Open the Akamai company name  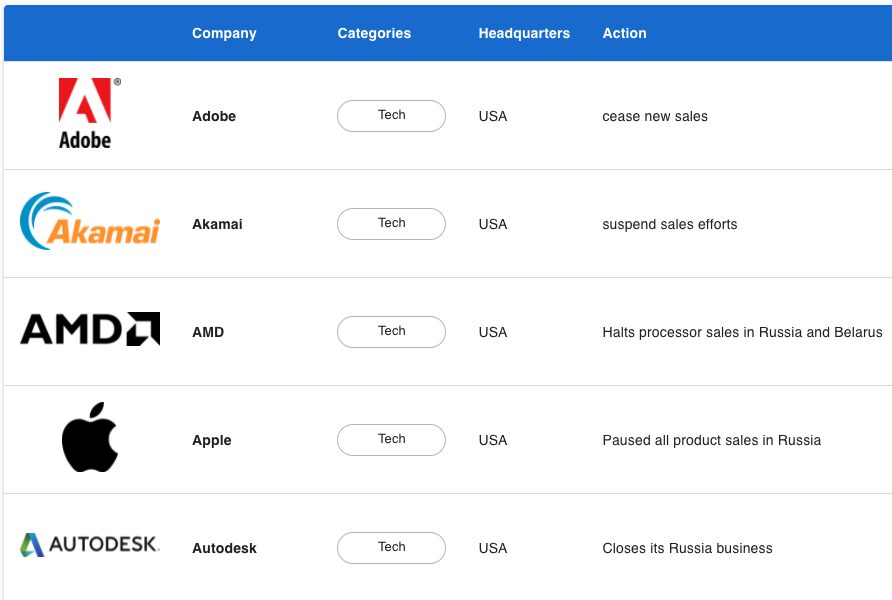click(217, 224)
